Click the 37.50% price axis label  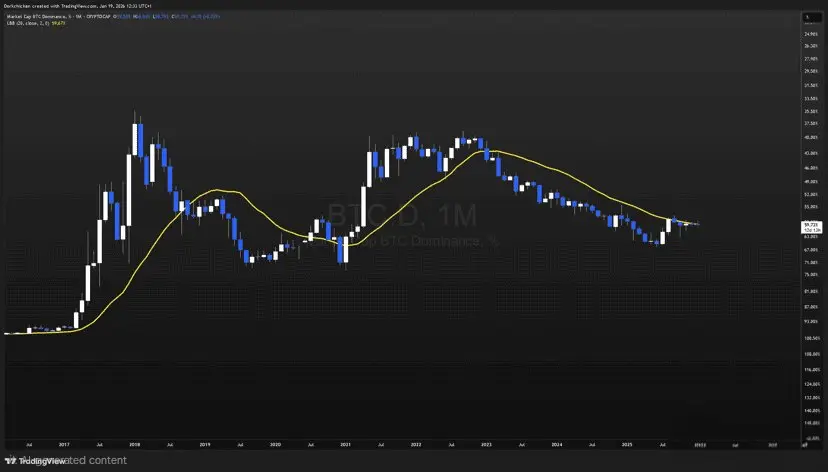click(811, 124)
